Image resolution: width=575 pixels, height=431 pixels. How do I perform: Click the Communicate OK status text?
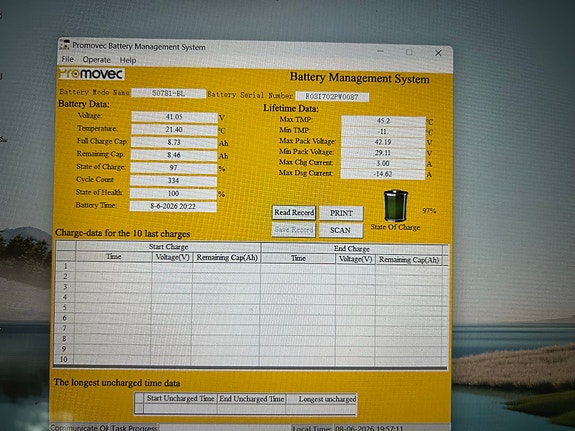click(x=79, y=428)
